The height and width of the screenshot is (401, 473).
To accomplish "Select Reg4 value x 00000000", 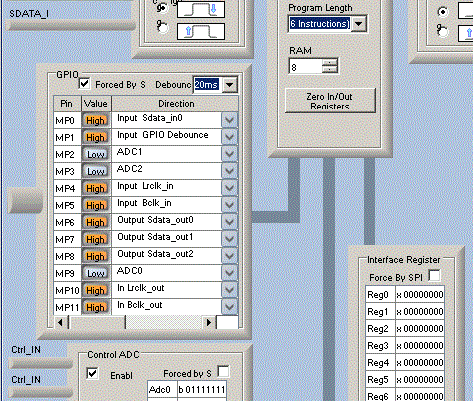I will click(x=420, y=363).
